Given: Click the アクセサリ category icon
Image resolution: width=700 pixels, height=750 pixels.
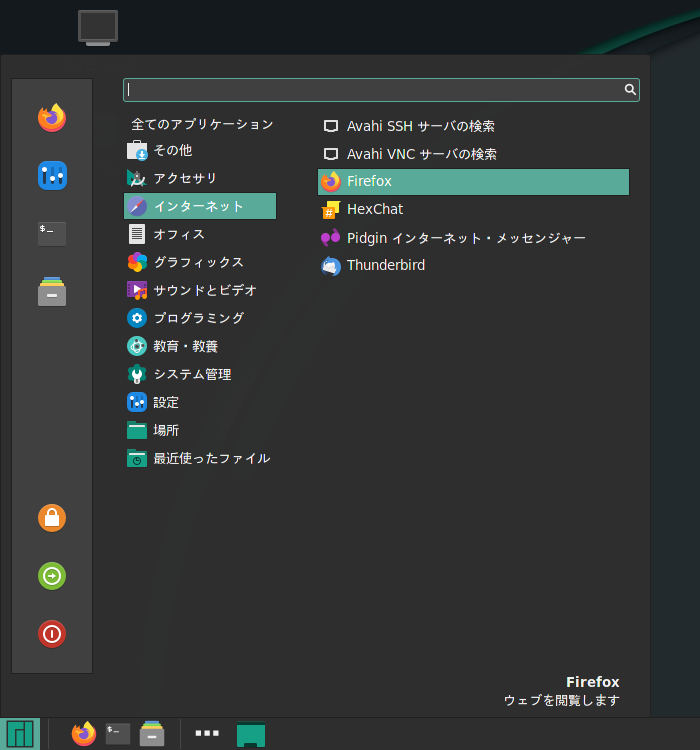Looking at the screenshot, I should 137,178.
